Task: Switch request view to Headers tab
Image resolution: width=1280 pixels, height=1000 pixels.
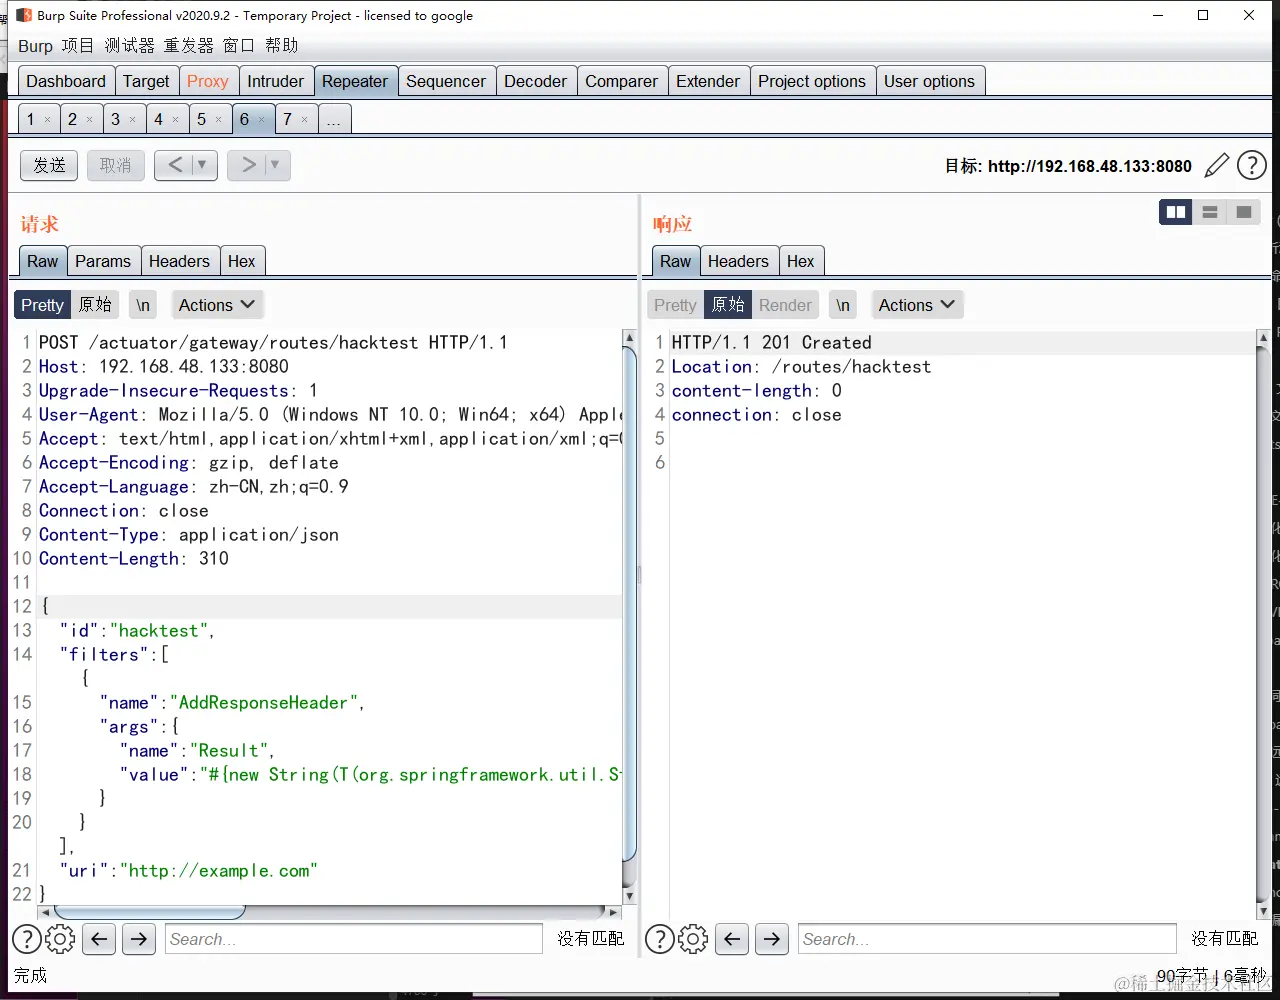Action: (179, 261)
